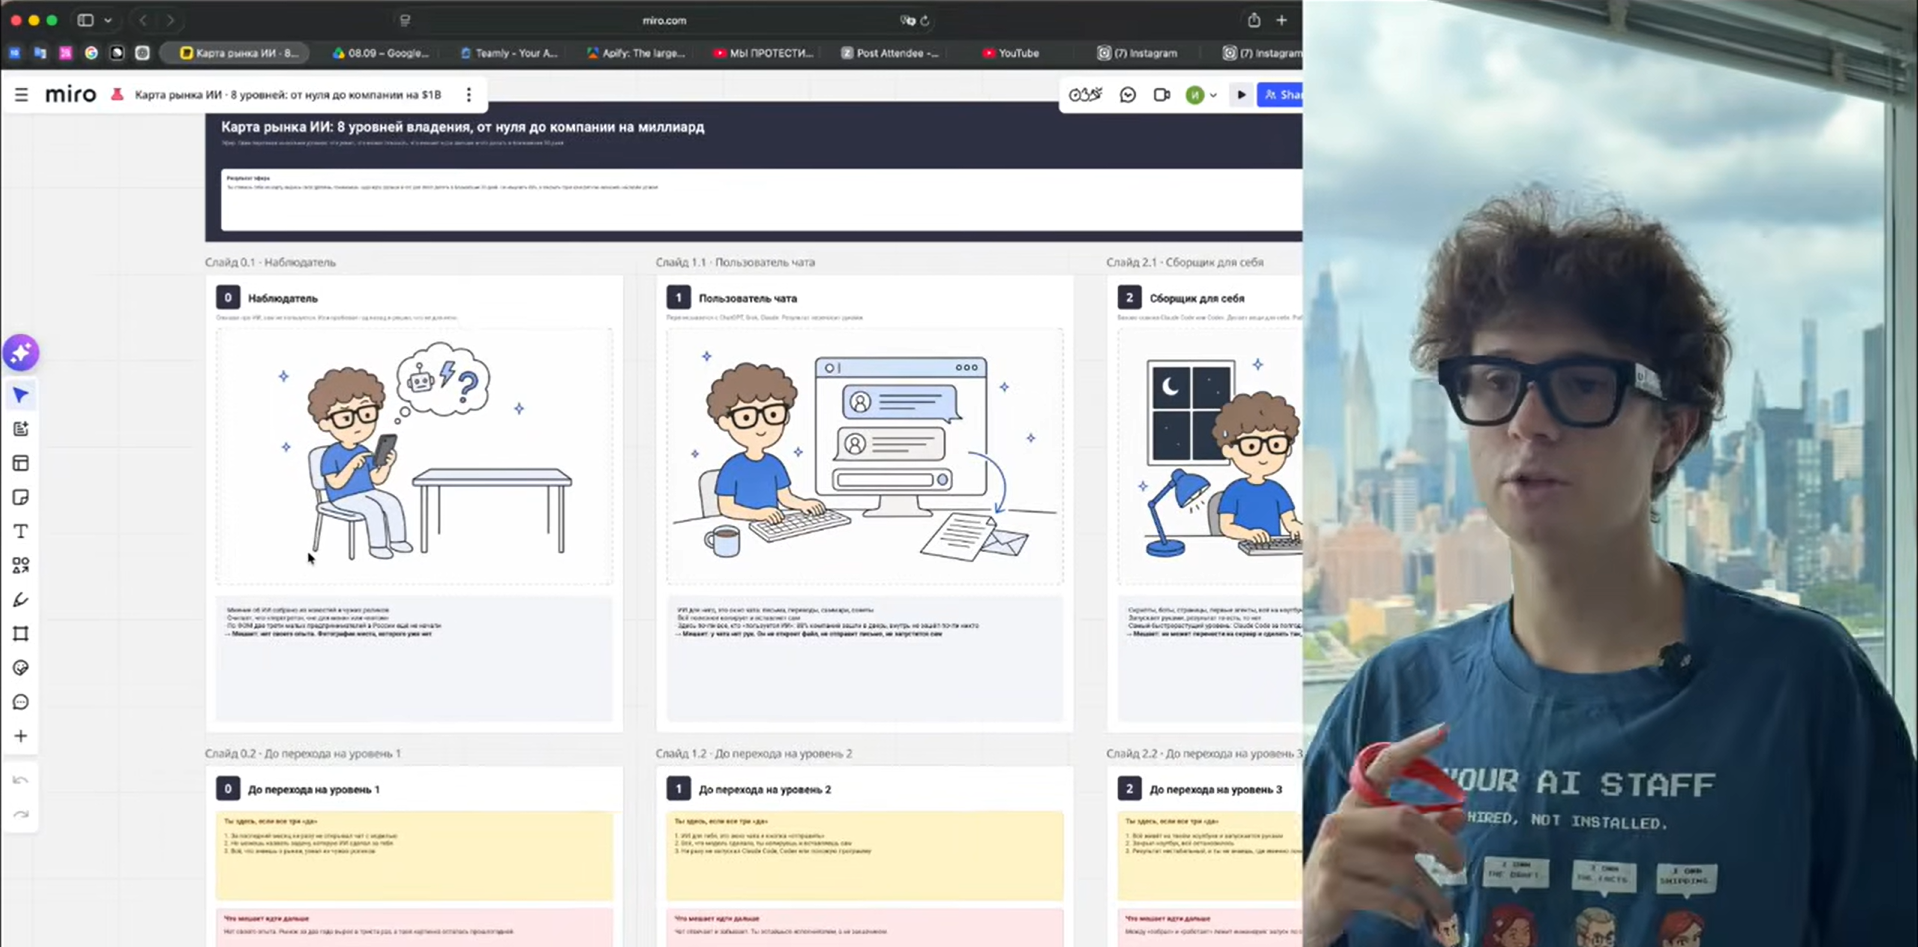Select the Frame tool

[x=20, y=633]
